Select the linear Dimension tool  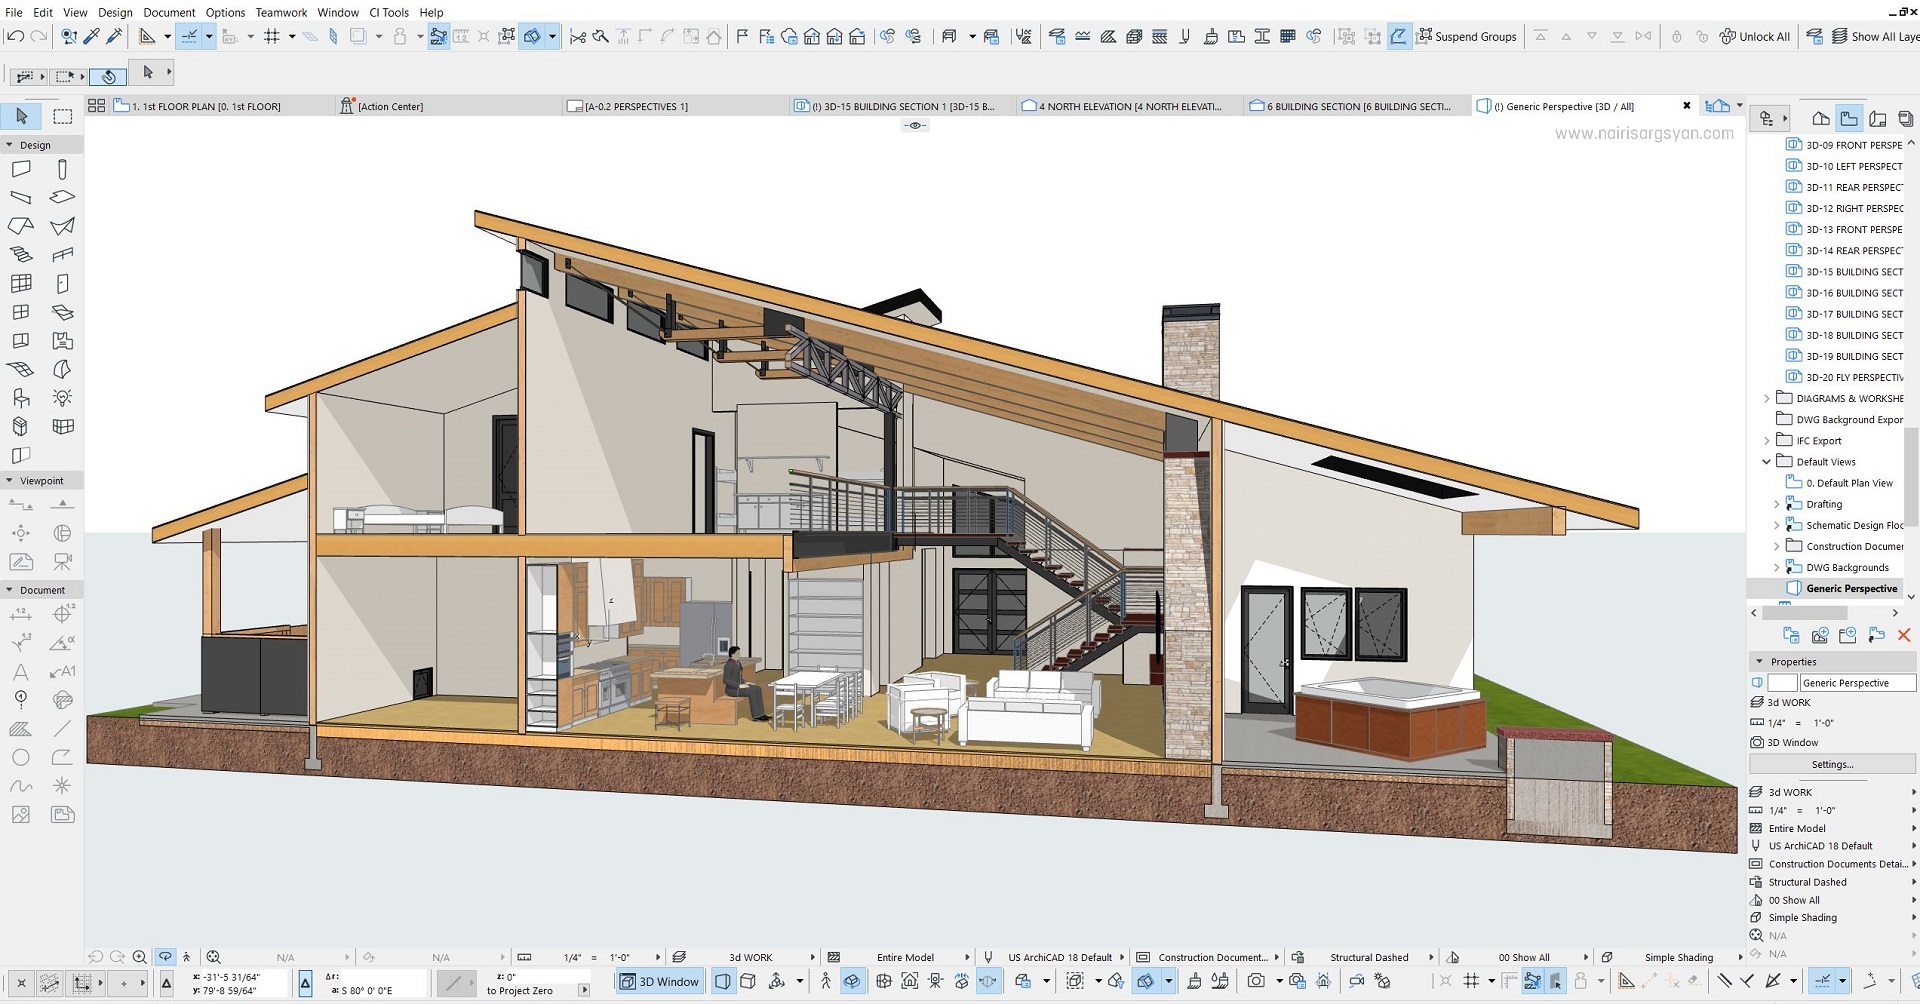point(21,613)
